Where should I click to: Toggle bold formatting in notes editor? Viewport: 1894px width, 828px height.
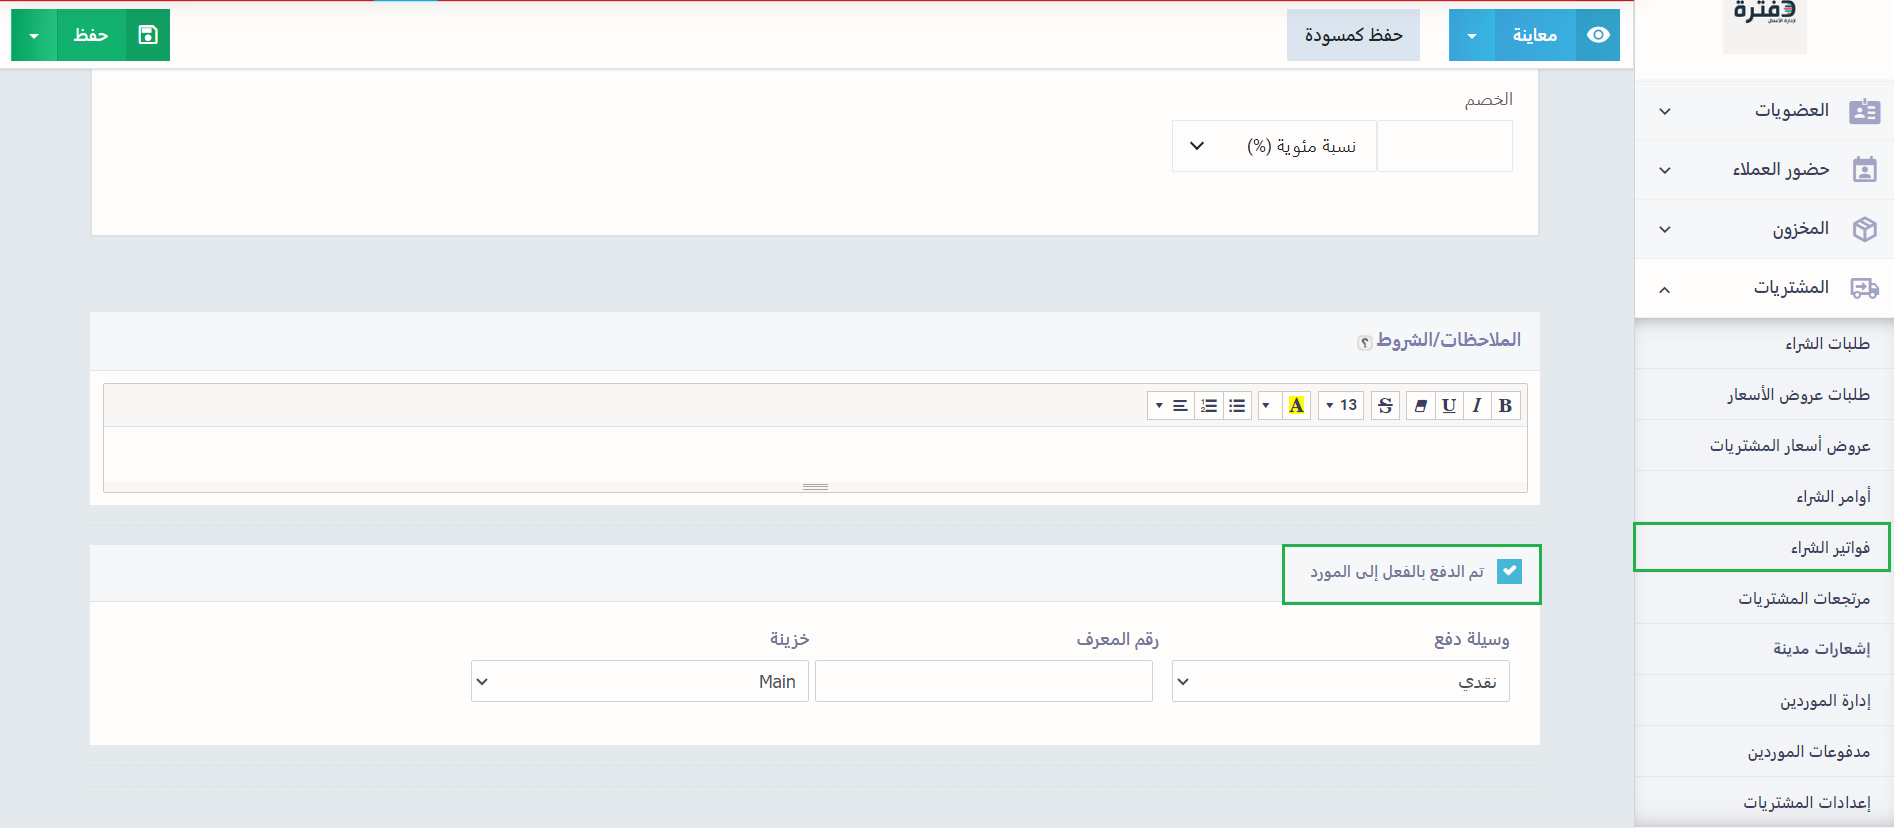point(1505,406)
